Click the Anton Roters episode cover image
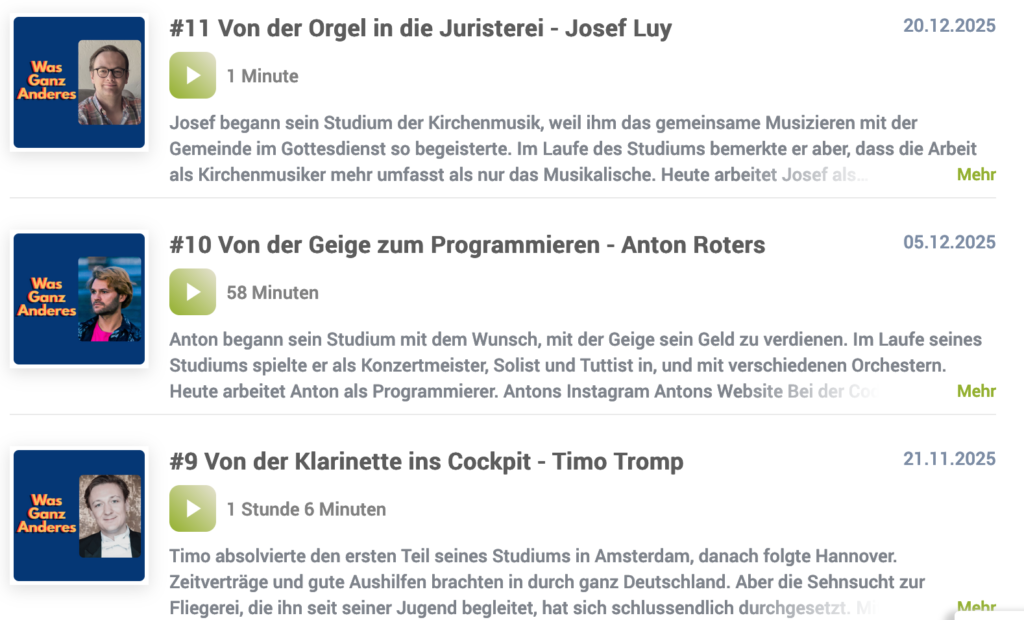This screenshot has height=620, width=1024. pos(79,299)
